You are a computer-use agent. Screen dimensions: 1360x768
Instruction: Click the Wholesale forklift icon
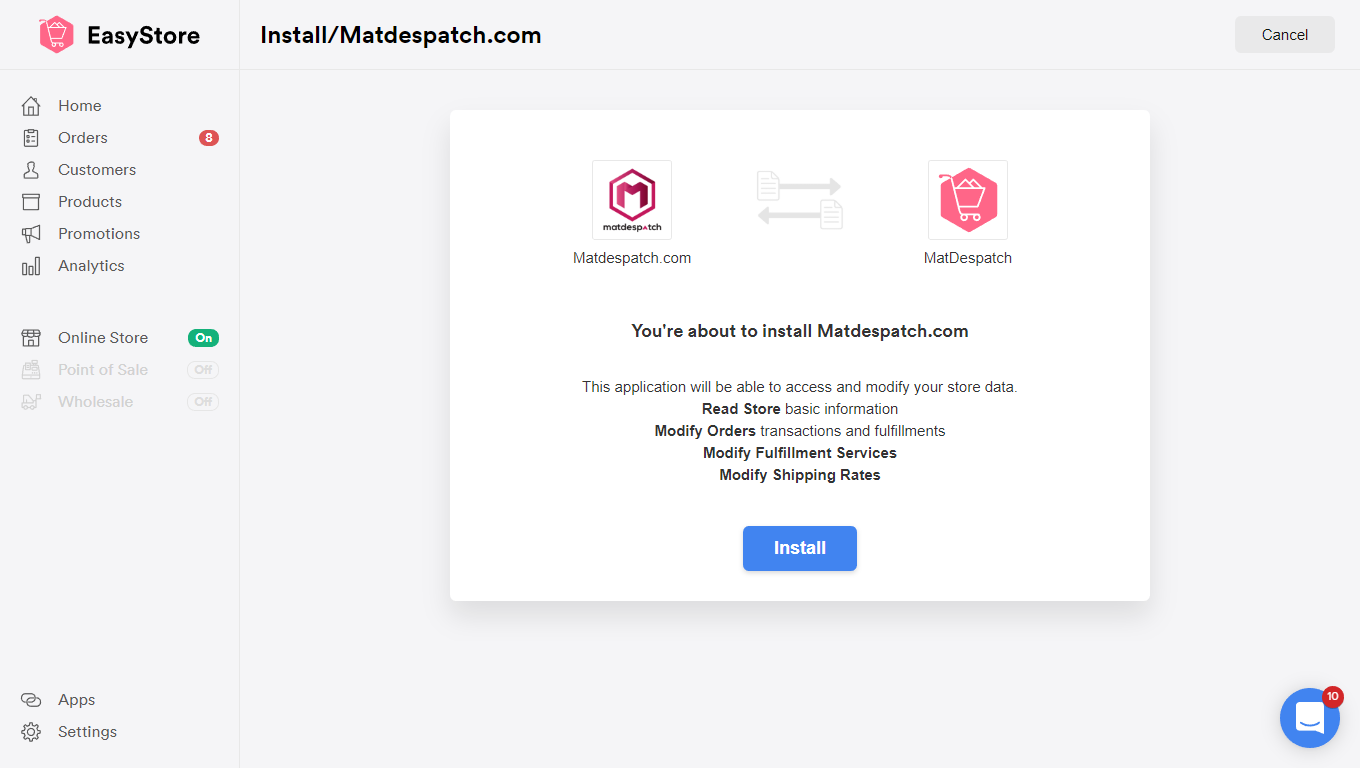[31, 402]
